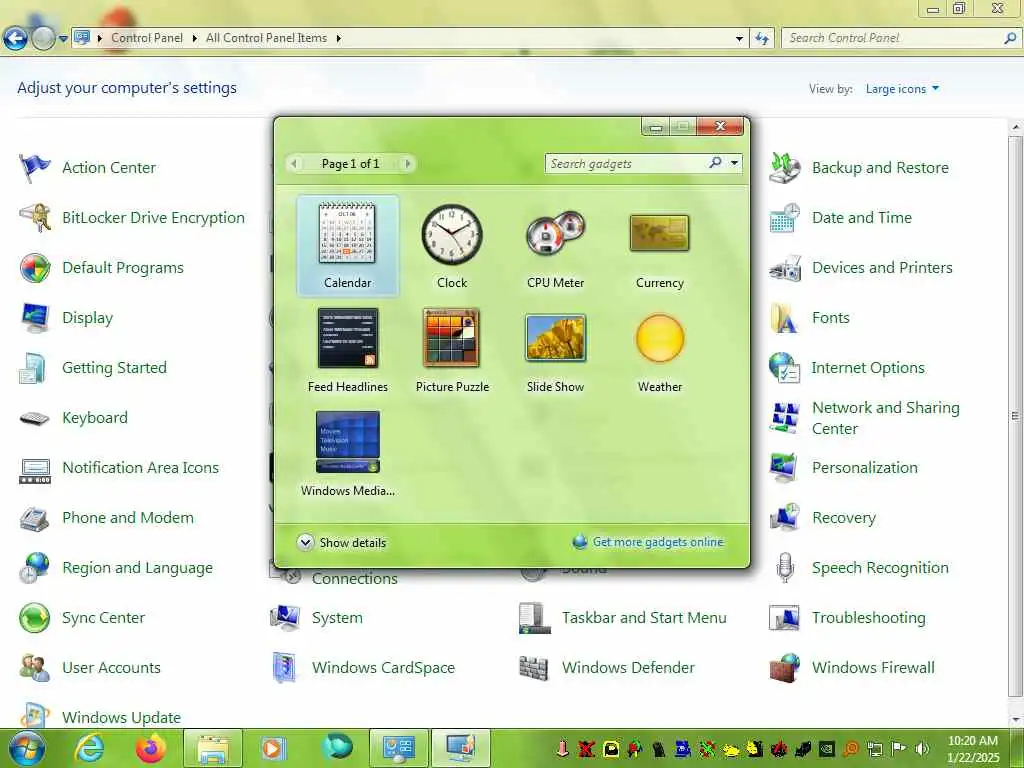
Task: Select the Windows Media Center gadget
Action: [x=347, y=454]
